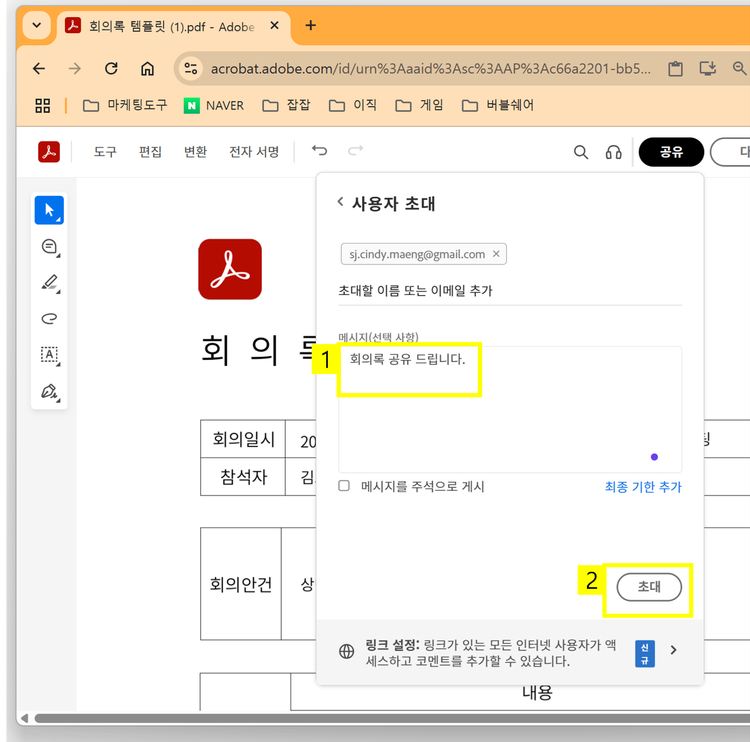Select the signature pen tool
The width and height of the screenshot is (750, 742).
pos(49,391)
